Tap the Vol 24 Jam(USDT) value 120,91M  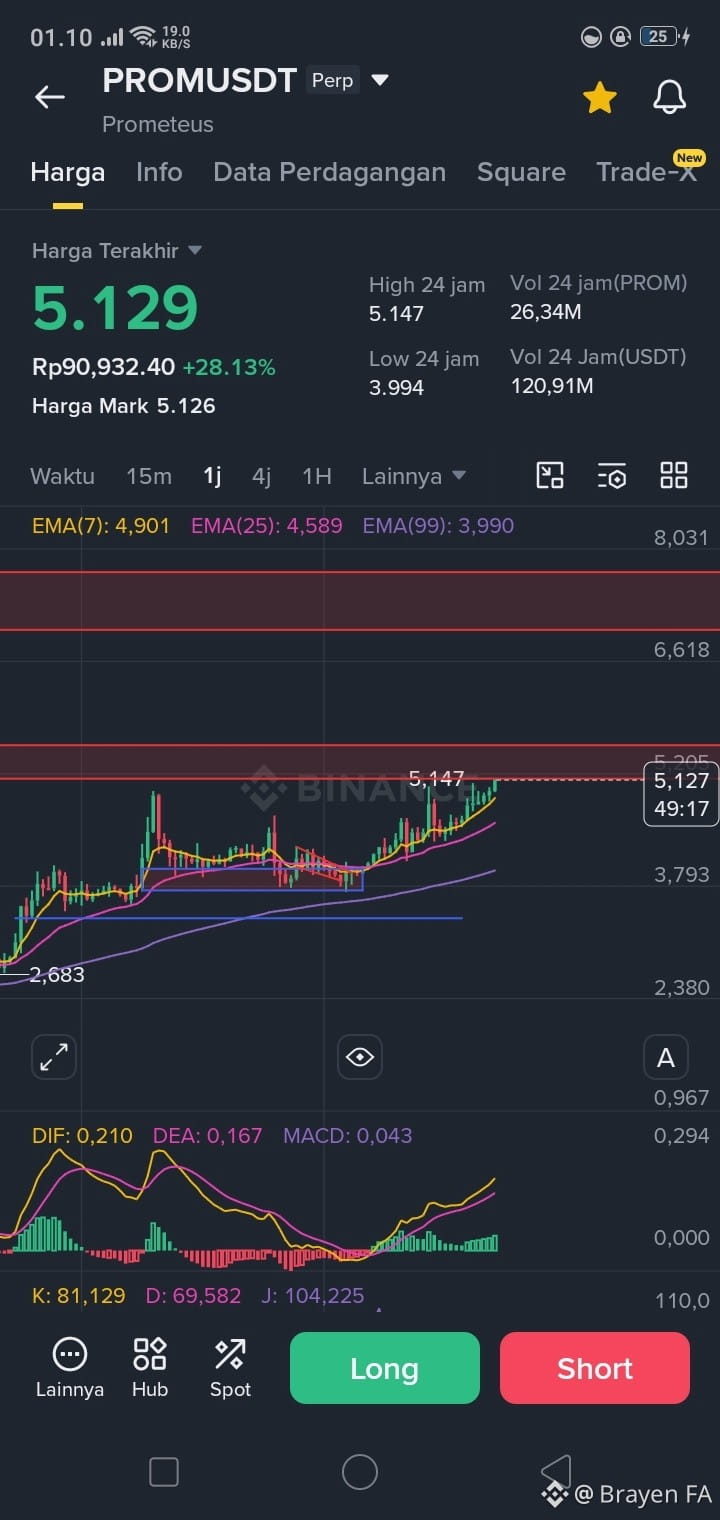click(552, 385)
